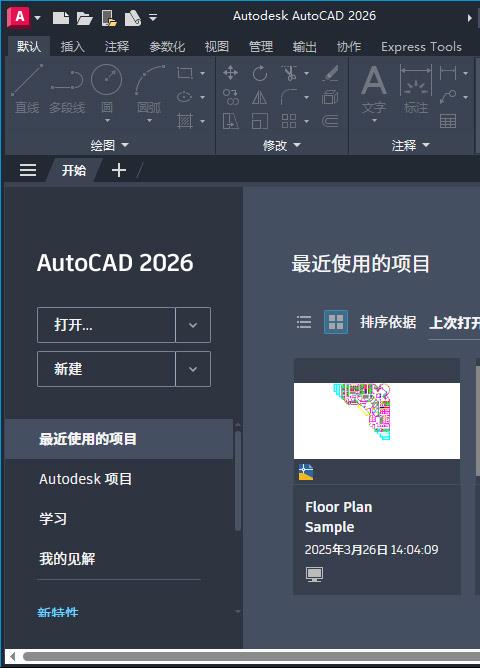Open the 新特性 link
The height and width of the screenshot is (668, 480).
click(x=58, y=612)
